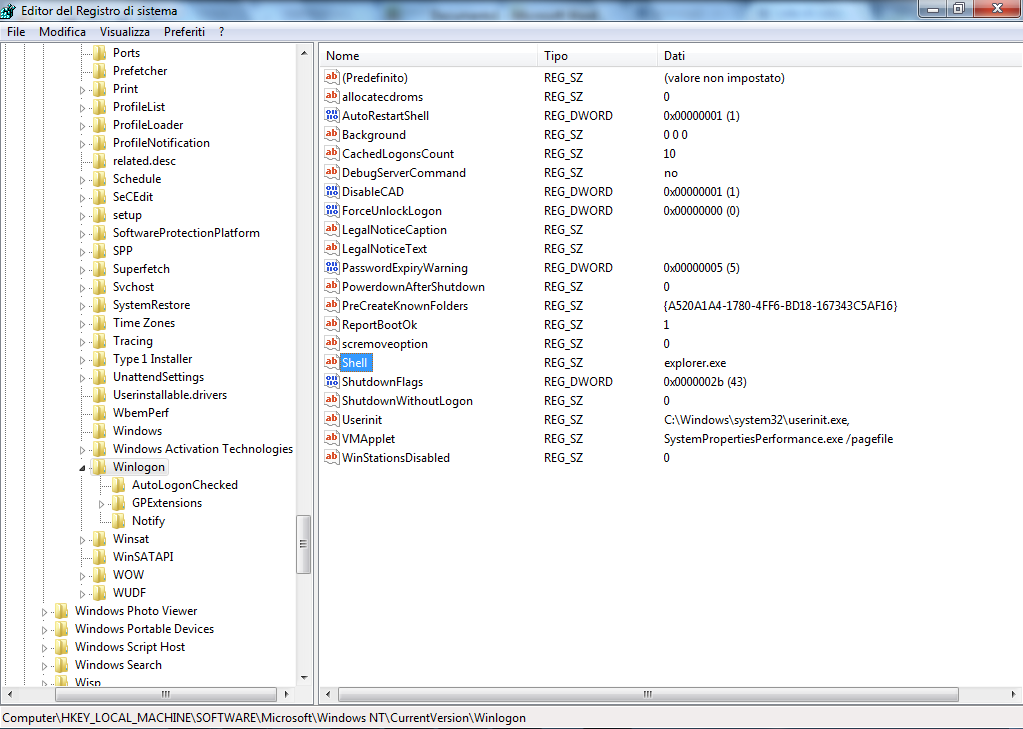
Task: Sort values by Dati column header
Action: (x=839, y=55)
